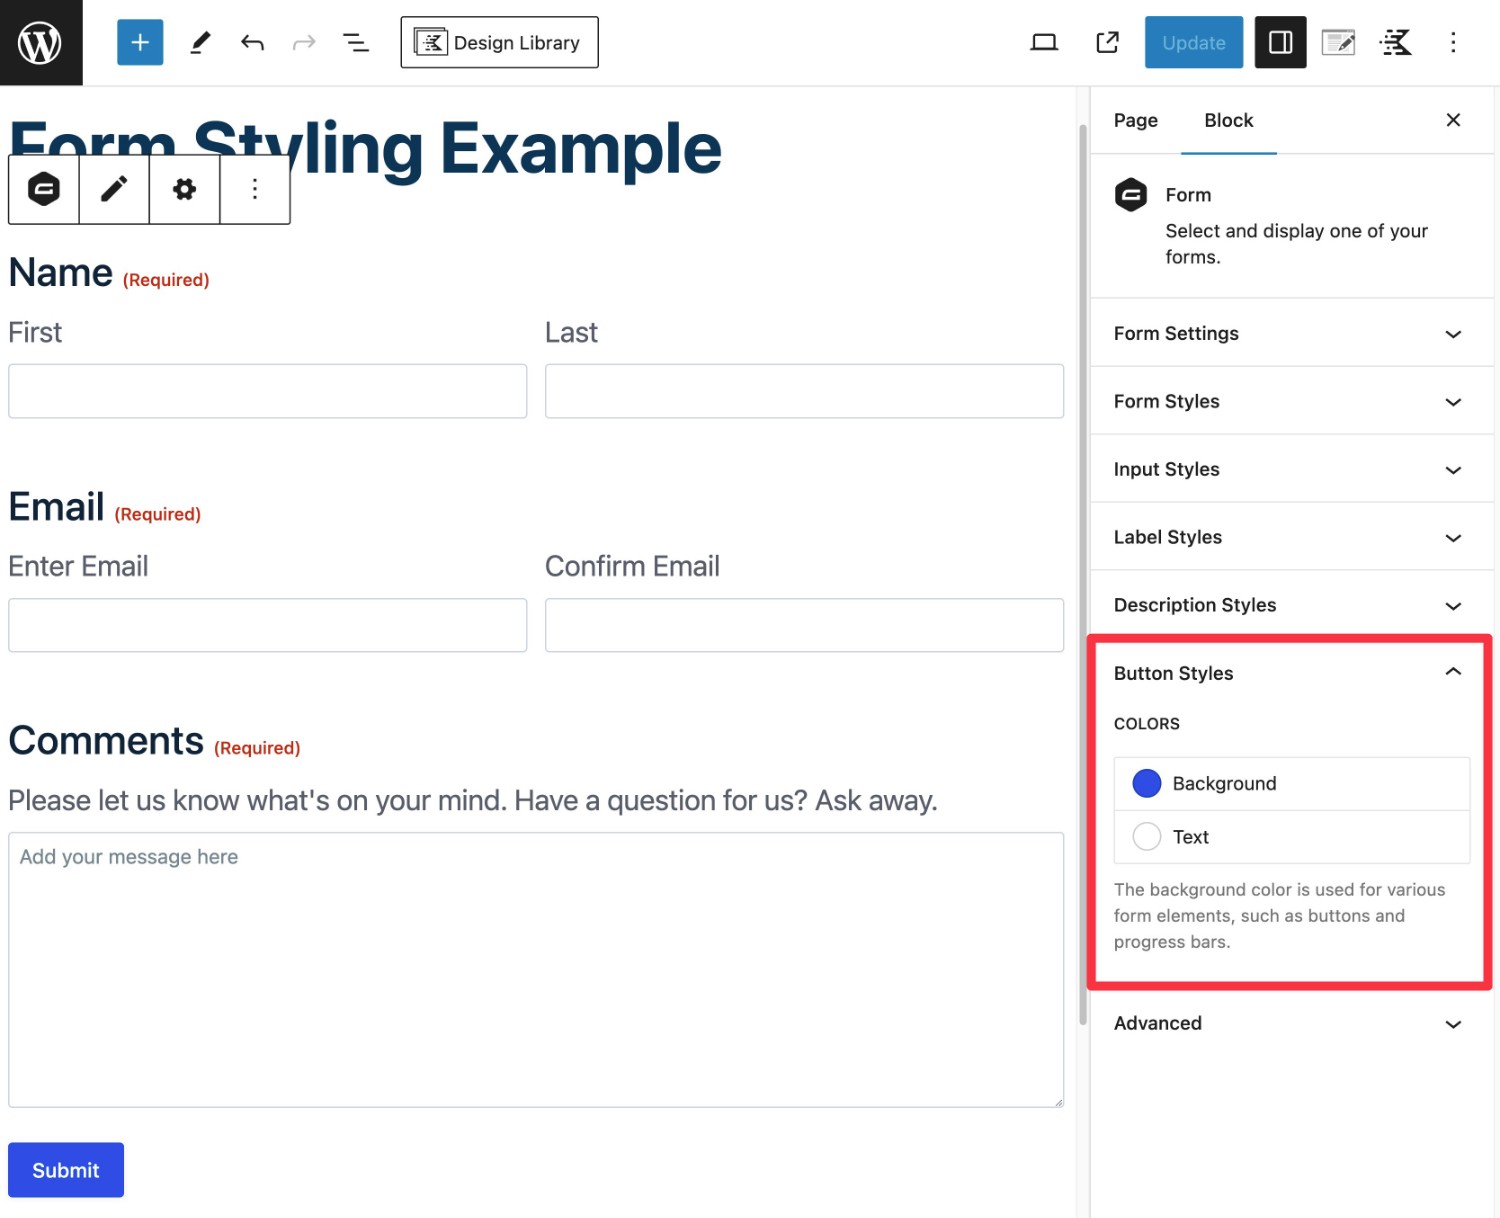Viewport: 1500px width, 1218px height.
Task: Click the Comments message text area
Action: point(535,969)
